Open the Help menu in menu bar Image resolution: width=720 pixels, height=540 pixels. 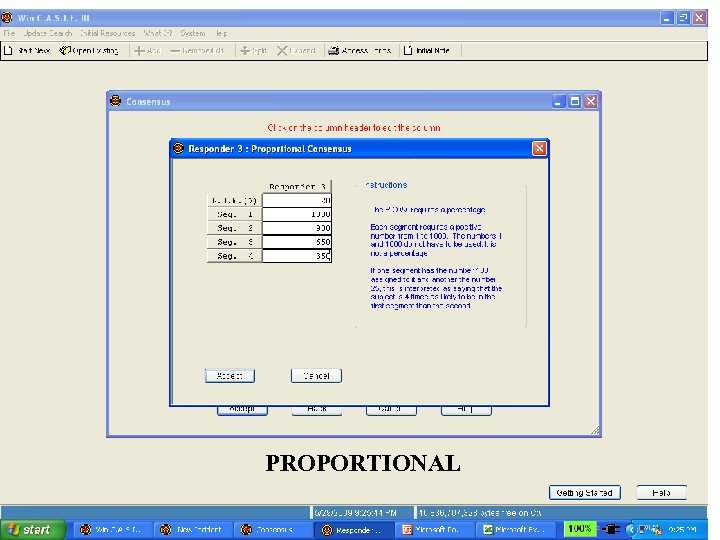[221, 33]
